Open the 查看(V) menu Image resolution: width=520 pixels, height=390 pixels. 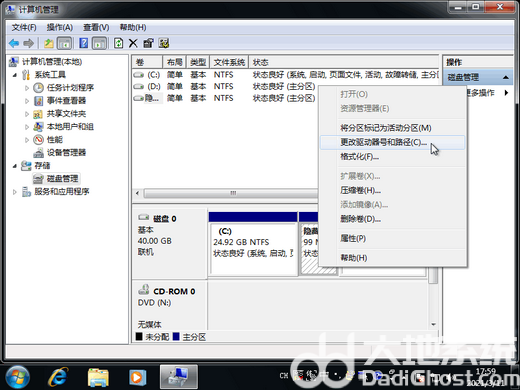coord(96,27)
